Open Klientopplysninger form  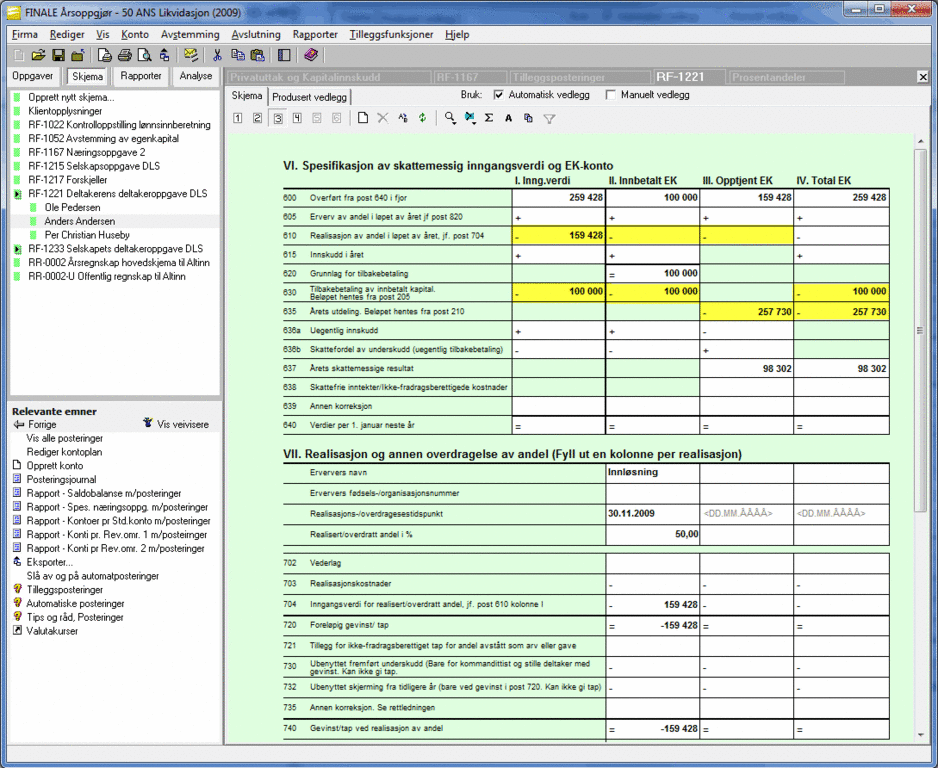point(65,111)
